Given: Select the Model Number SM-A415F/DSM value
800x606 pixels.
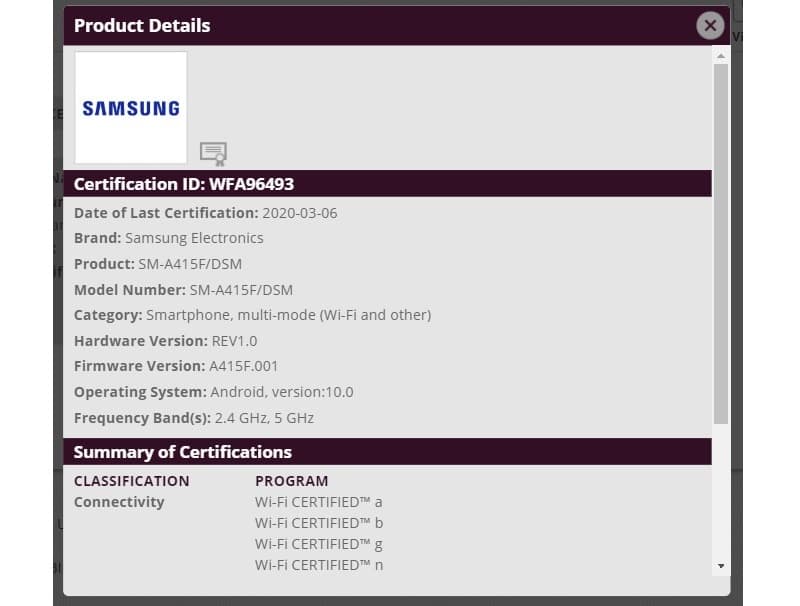Looking at the screenshot, I should tap(241, 290).
